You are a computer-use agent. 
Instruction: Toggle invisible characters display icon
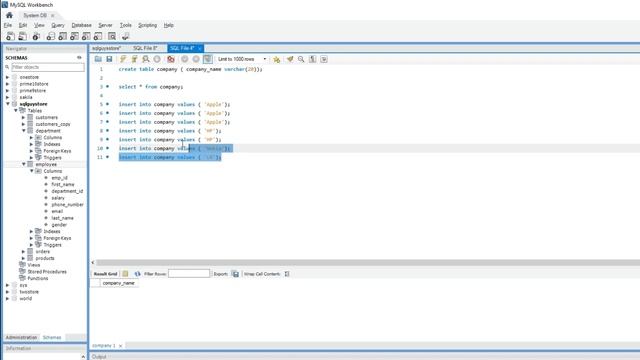coord(313,59)
